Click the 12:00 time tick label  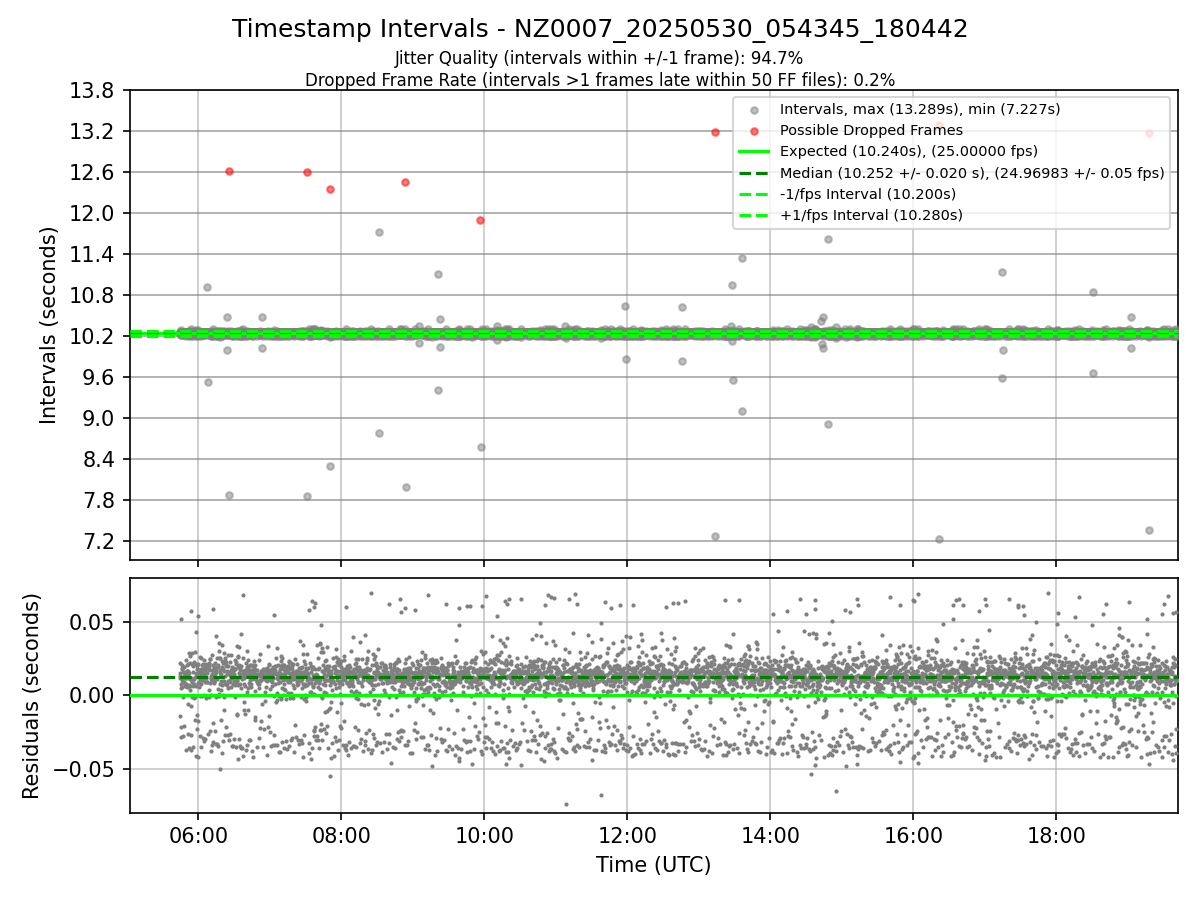[627, 835]
